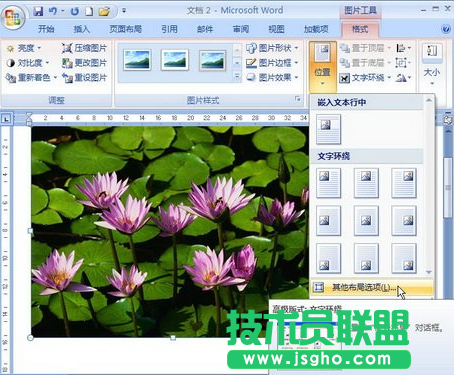Image resolution: width=454 pixels, height=375 pixels.
Task: Click the picture's bottom-left corner handle
Action: (30, 338)
